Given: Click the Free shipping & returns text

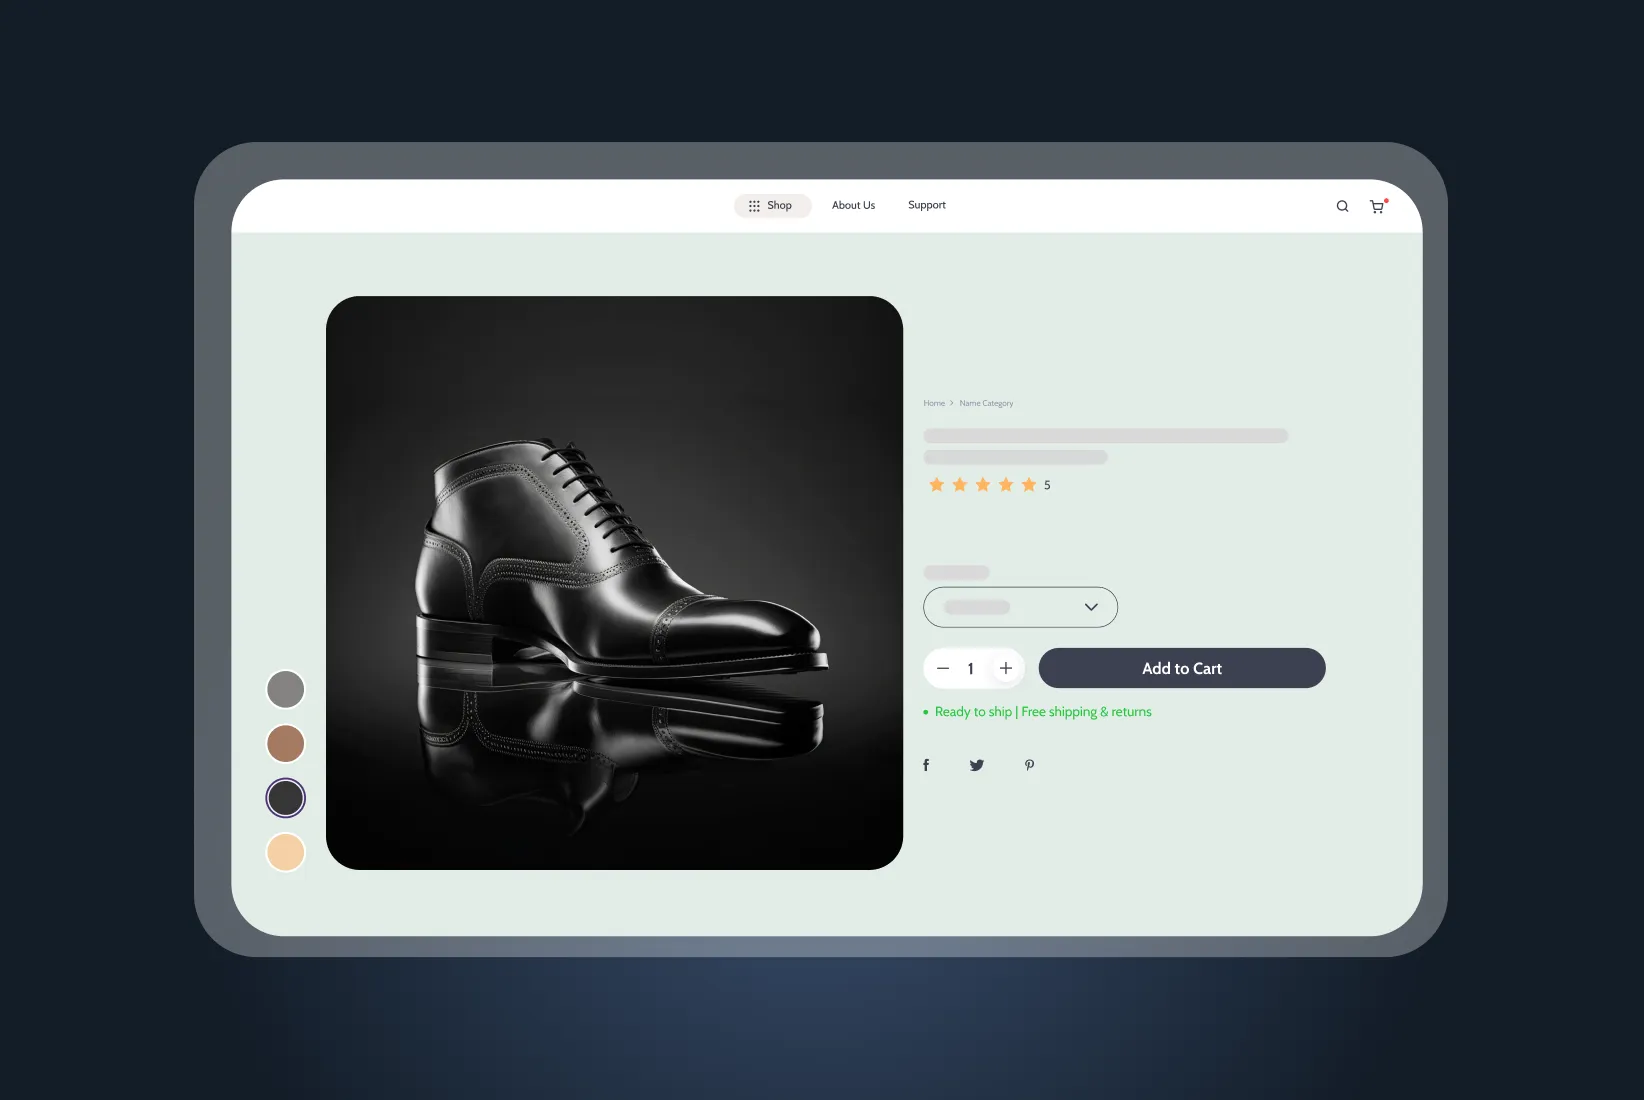Looking at the screenshot, I should 1086,711.
